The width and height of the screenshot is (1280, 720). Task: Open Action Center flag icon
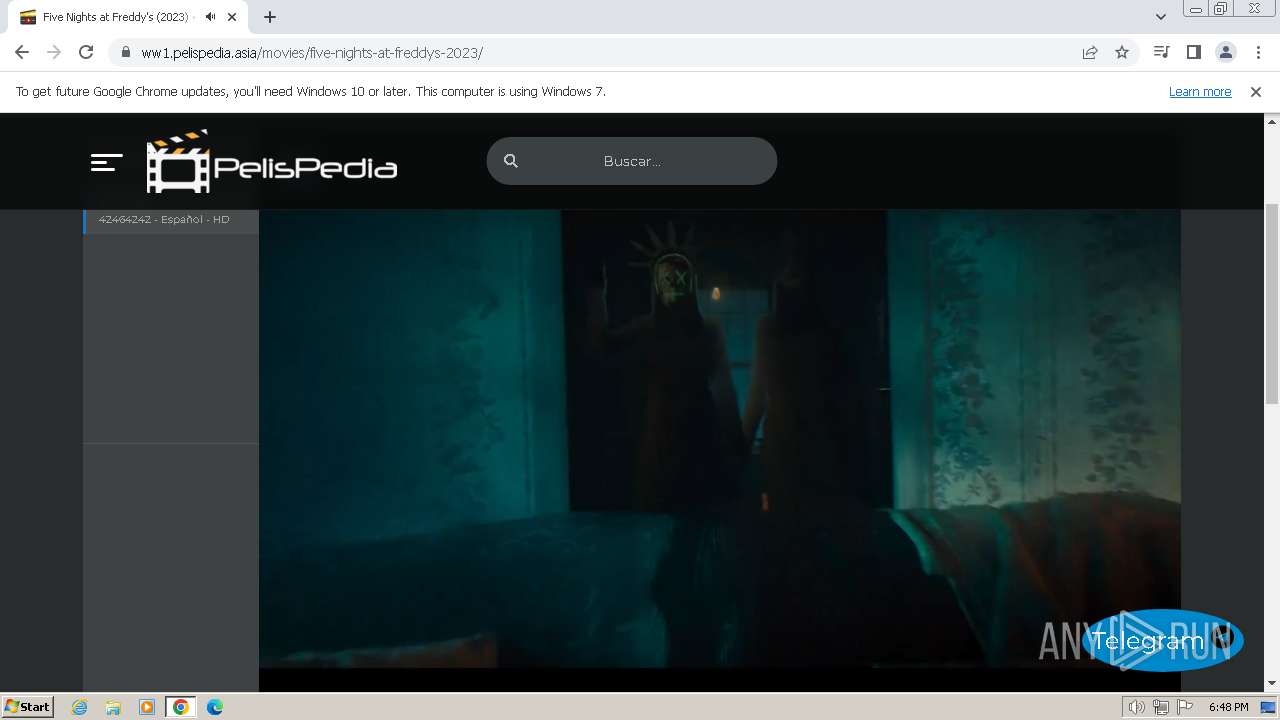click(x=1185, y=707)
